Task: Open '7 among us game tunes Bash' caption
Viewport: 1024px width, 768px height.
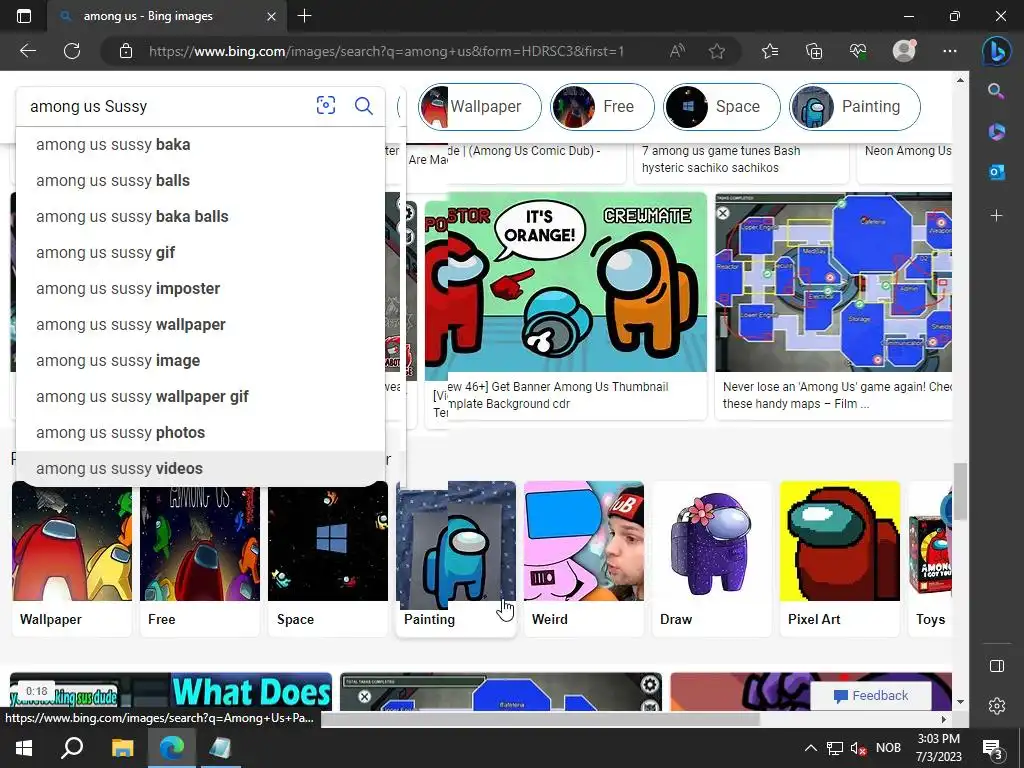Action: pos(721,159)
